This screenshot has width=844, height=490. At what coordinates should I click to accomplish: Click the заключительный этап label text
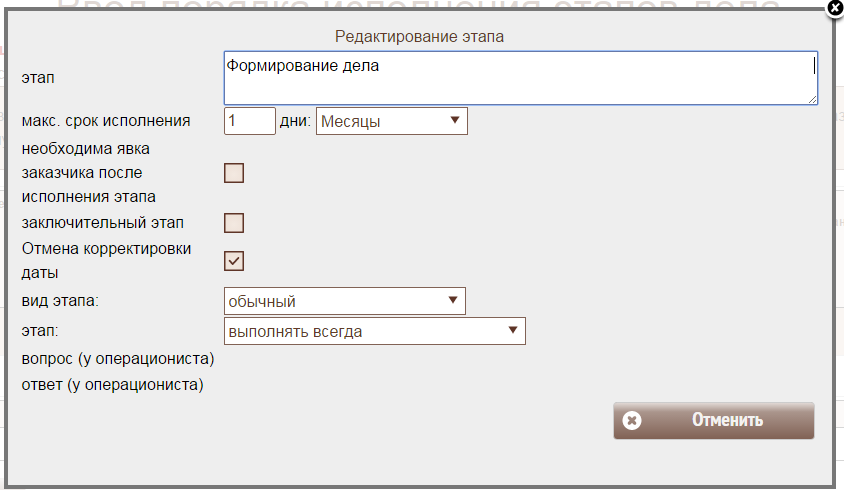click(102, 223)
